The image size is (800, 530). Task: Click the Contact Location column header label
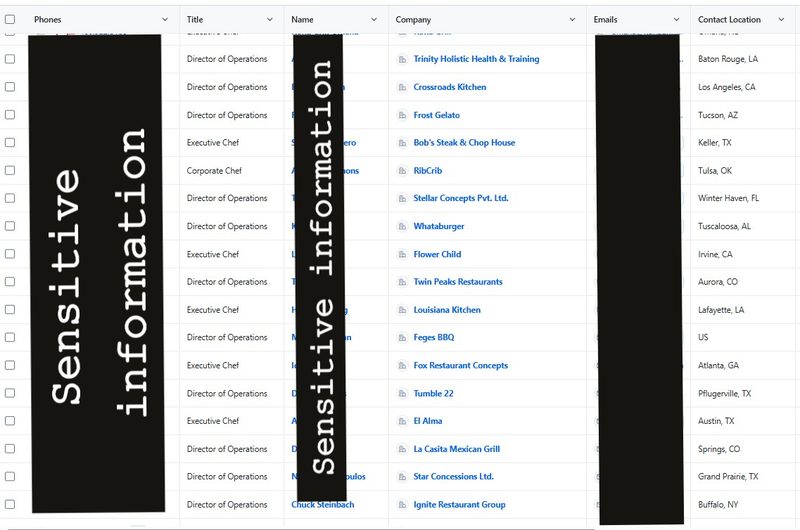[729, 19]
